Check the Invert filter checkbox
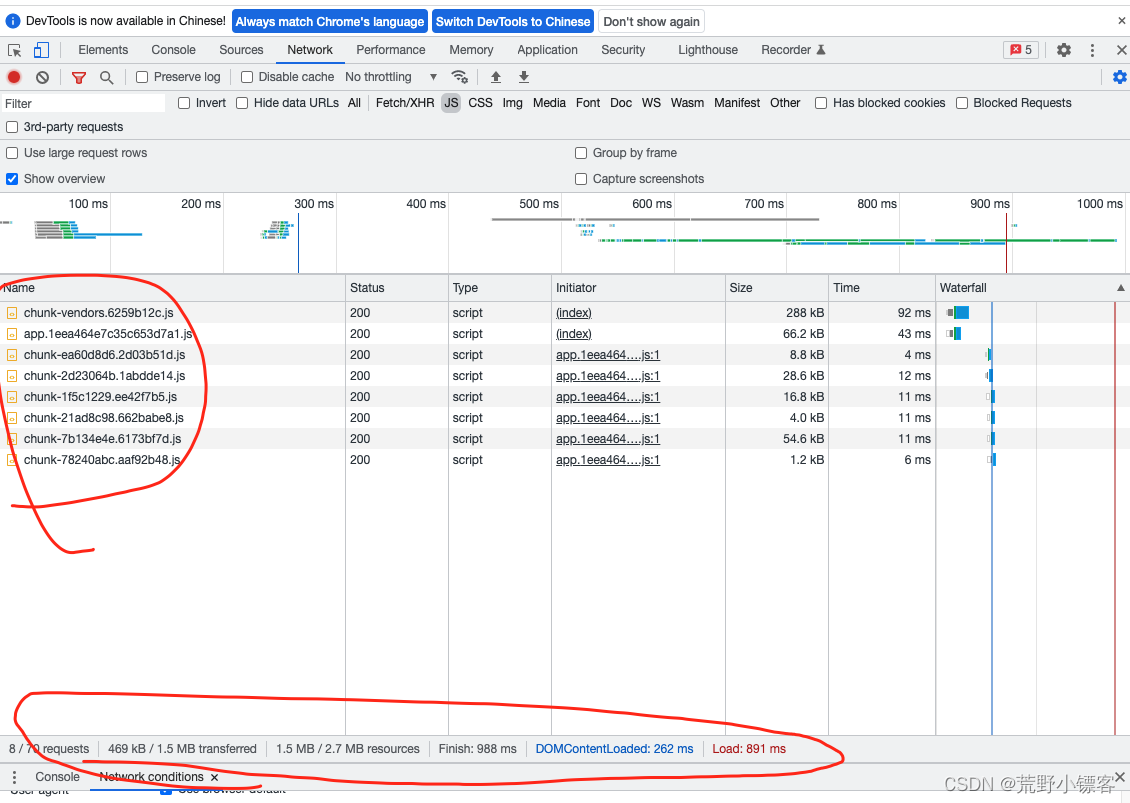The width and height of the screenshot is (1130, 803). point(184,103)
